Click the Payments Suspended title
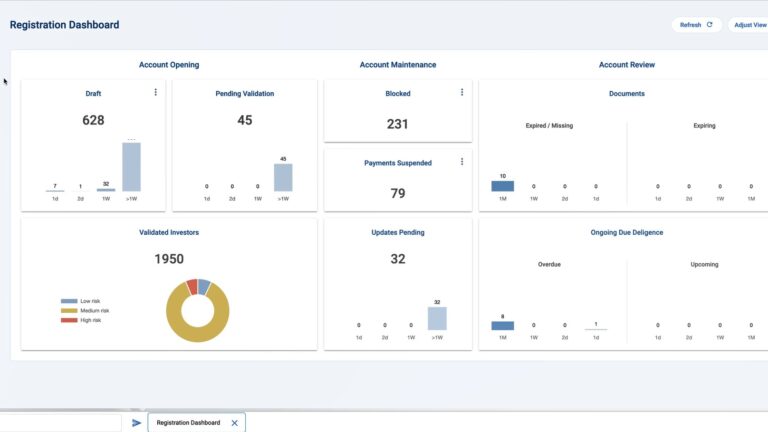 coord(398,163)
